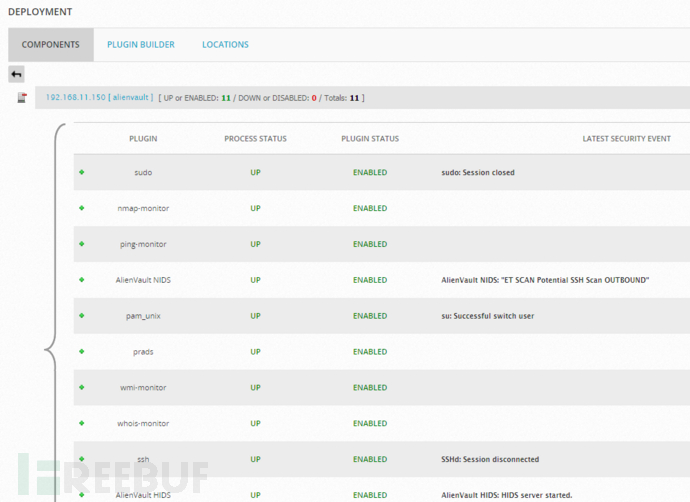Click green status dot in whois-monitor row
This screenshot has height=502, width=690.
[81, 423]
